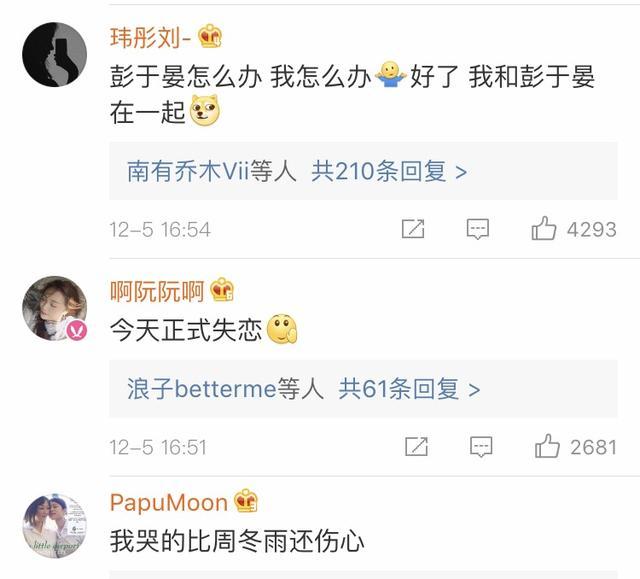Tap the username 啊阮阮啊

(x=157, y=291)
